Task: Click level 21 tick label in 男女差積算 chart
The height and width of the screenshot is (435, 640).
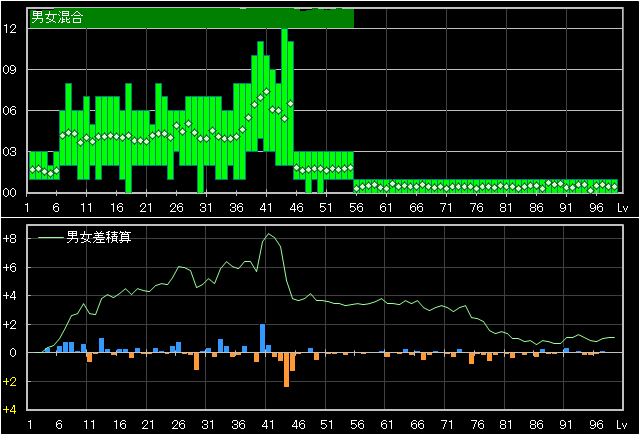Action: click(148, 425)
